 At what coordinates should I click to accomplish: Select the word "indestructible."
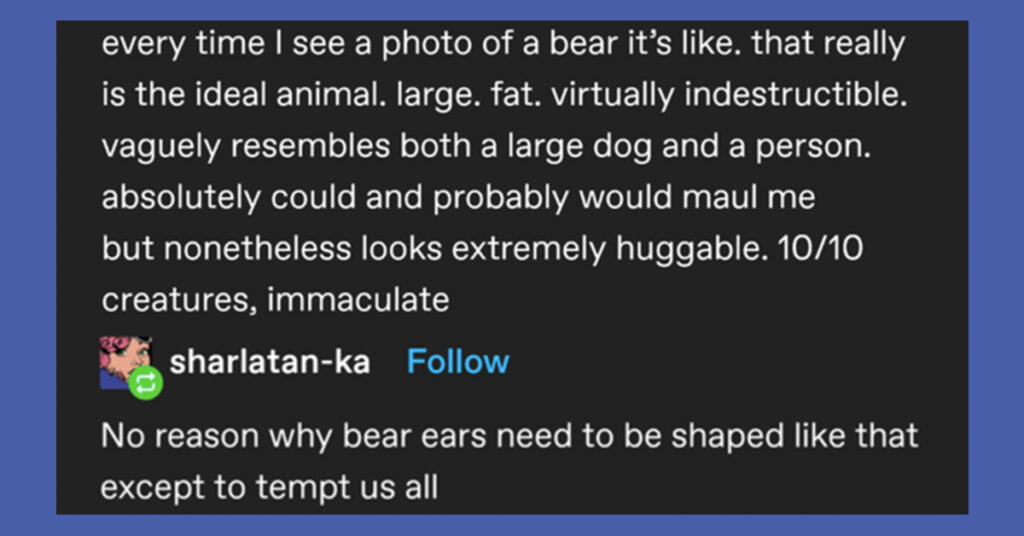coord(795,95)
